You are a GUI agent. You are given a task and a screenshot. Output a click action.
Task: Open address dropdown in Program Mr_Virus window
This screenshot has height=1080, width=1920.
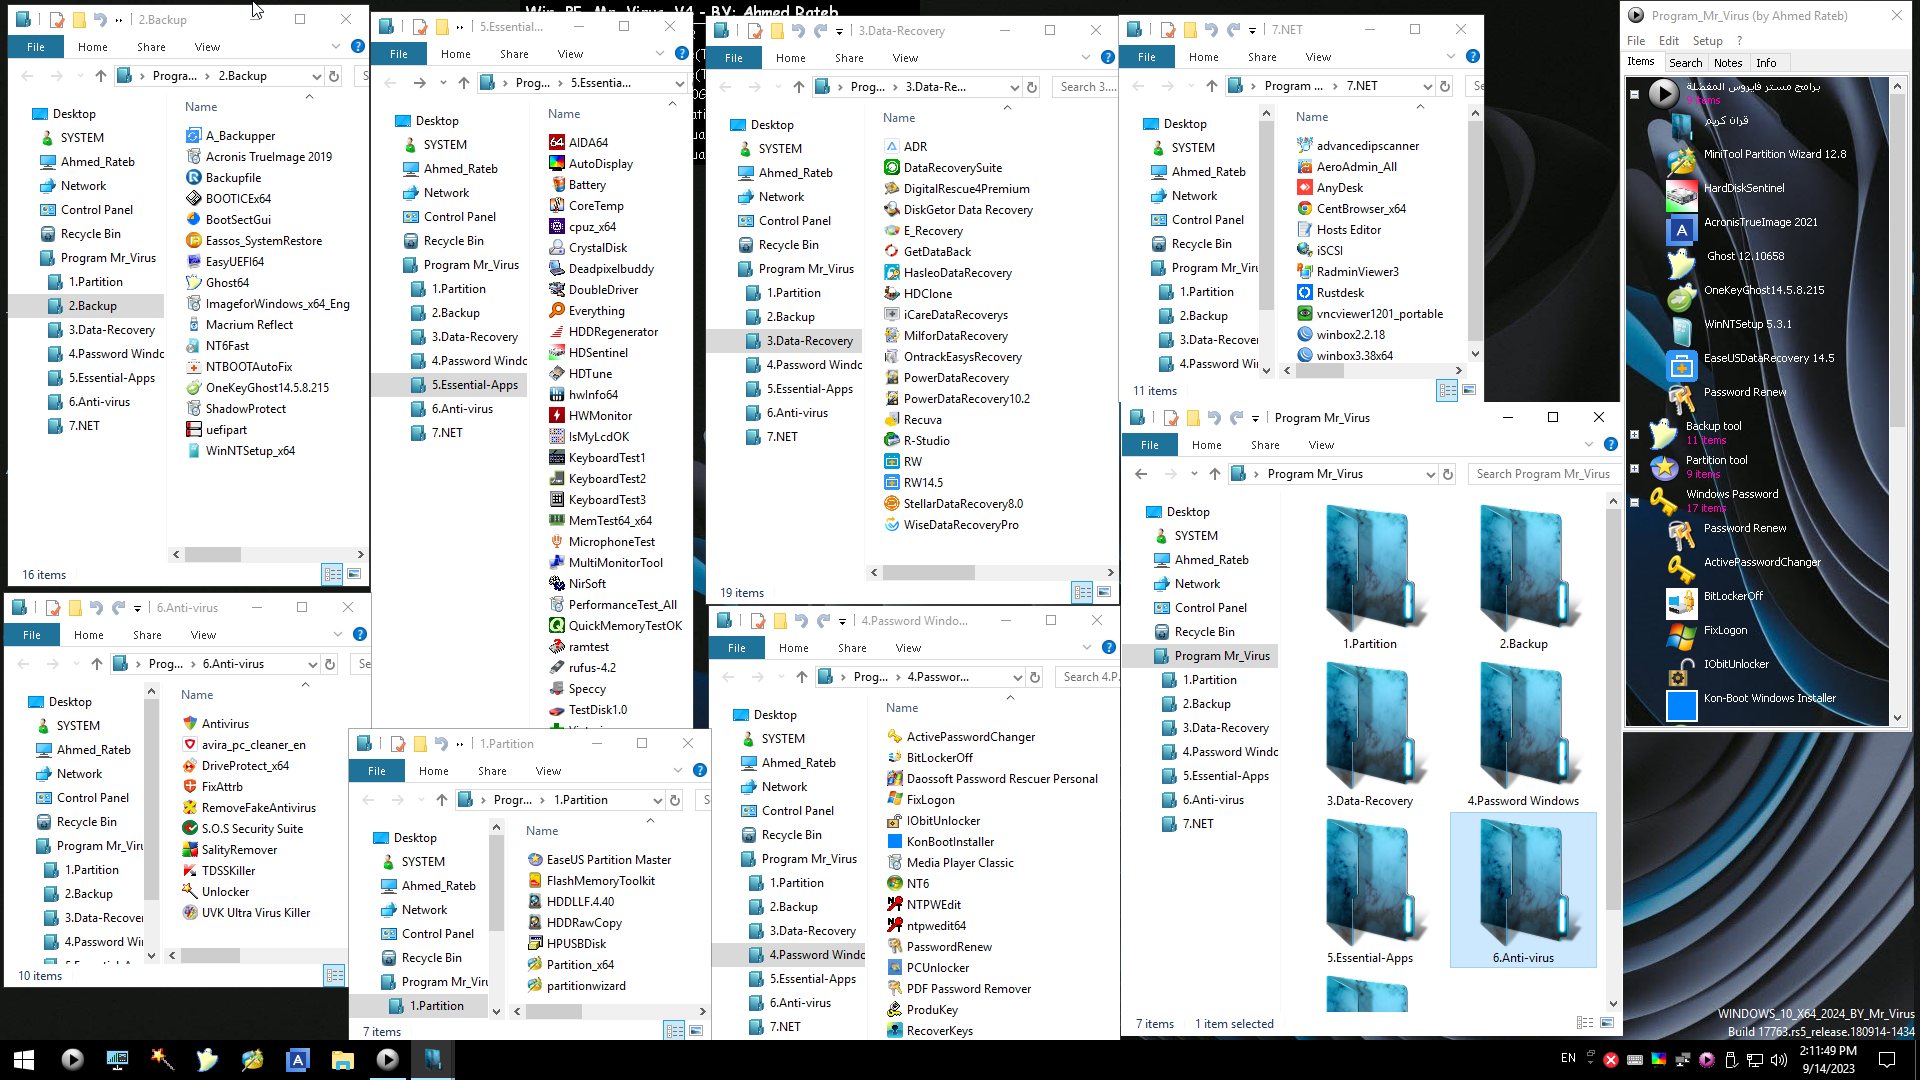(x=1430, y=474)
